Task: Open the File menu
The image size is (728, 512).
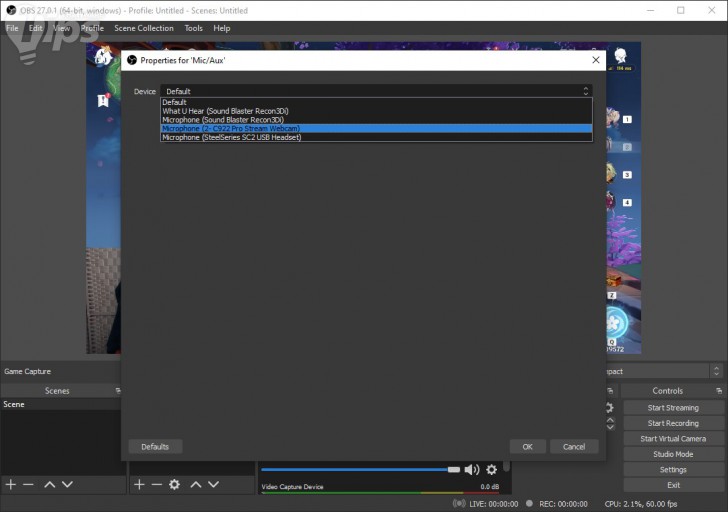Action: point(12,28)
